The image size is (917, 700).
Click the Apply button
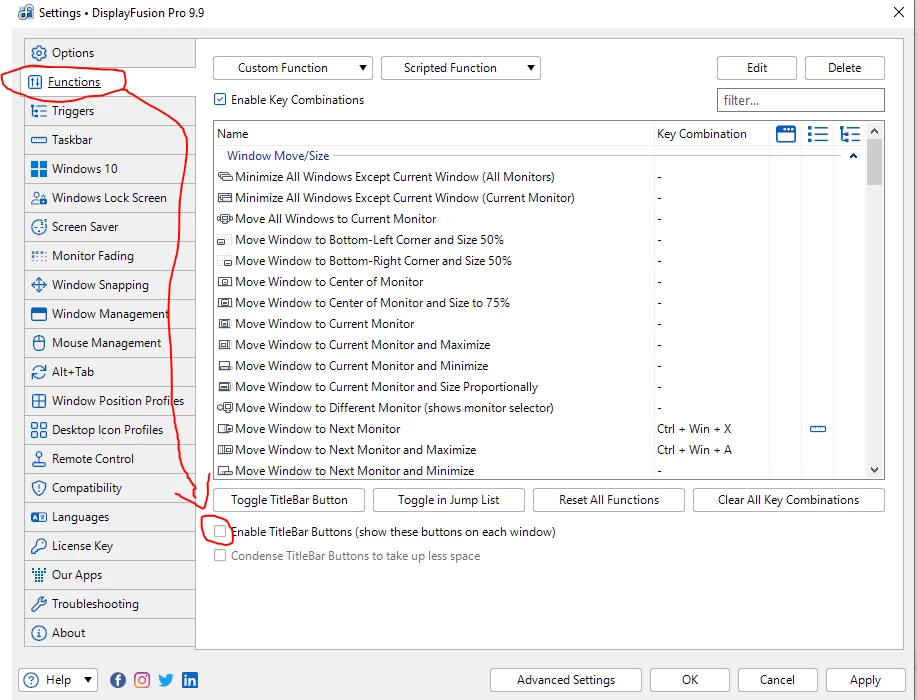click(x=865, y=680)
